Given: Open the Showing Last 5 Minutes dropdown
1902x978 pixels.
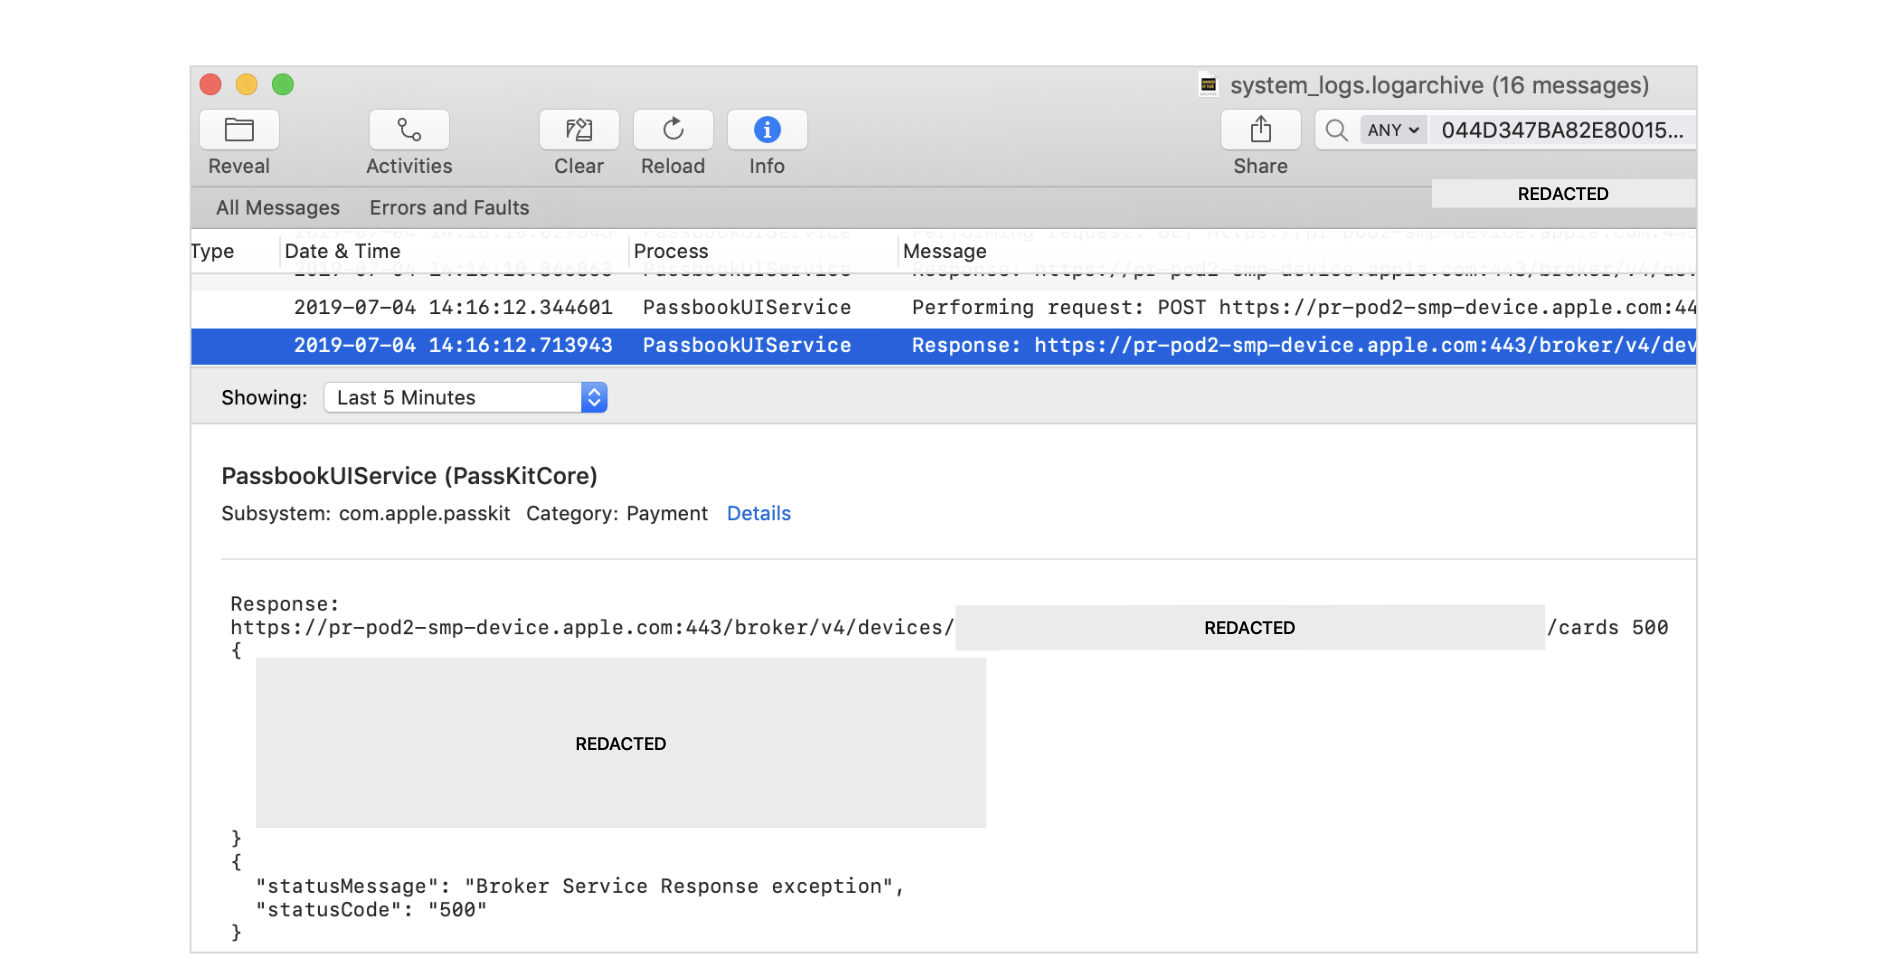Looking at the screenshot, I should pyautogui.click(x=465, y=398).
